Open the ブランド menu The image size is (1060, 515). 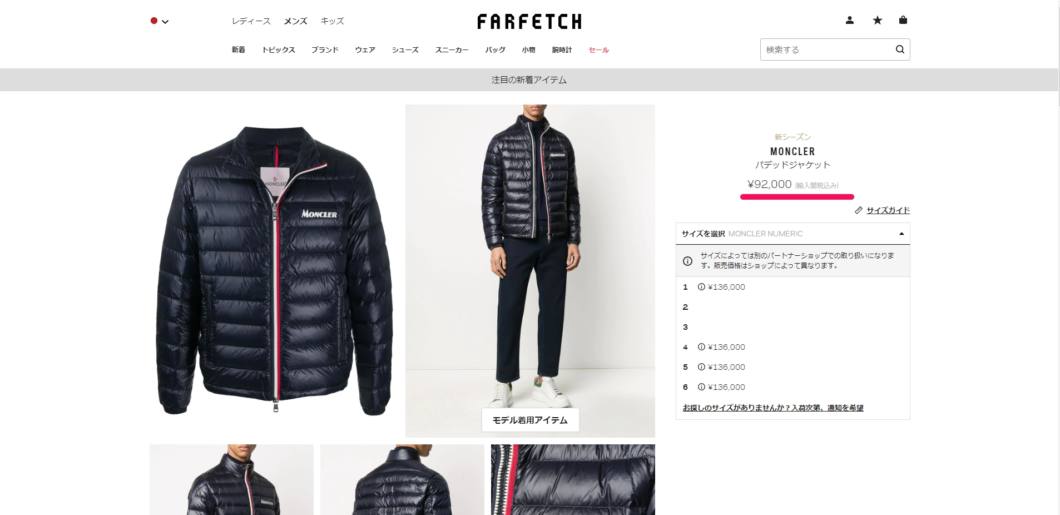coord(324,50)
